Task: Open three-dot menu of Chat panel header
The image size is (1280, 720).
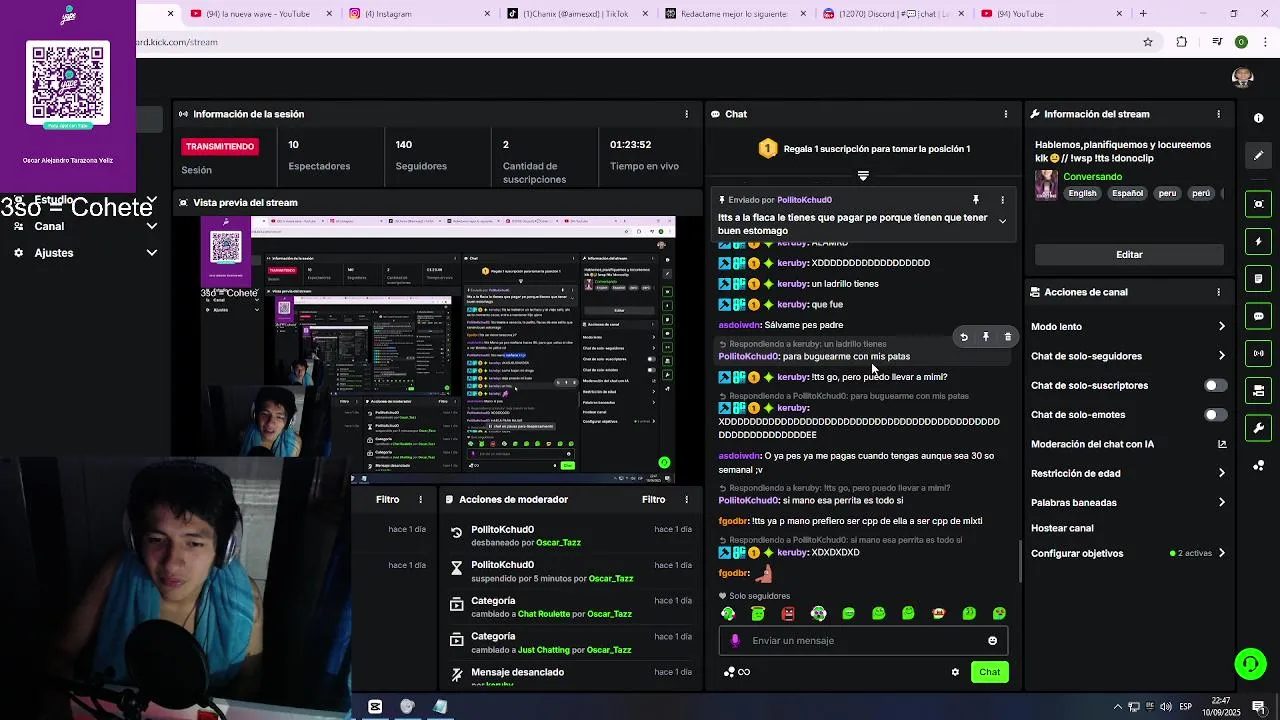Action: (x=1005, y=114)
